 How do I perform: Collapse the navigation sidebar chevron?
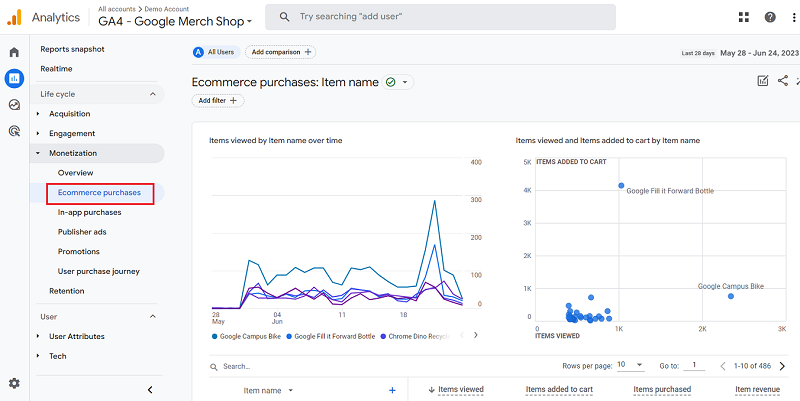pos(150,390)
